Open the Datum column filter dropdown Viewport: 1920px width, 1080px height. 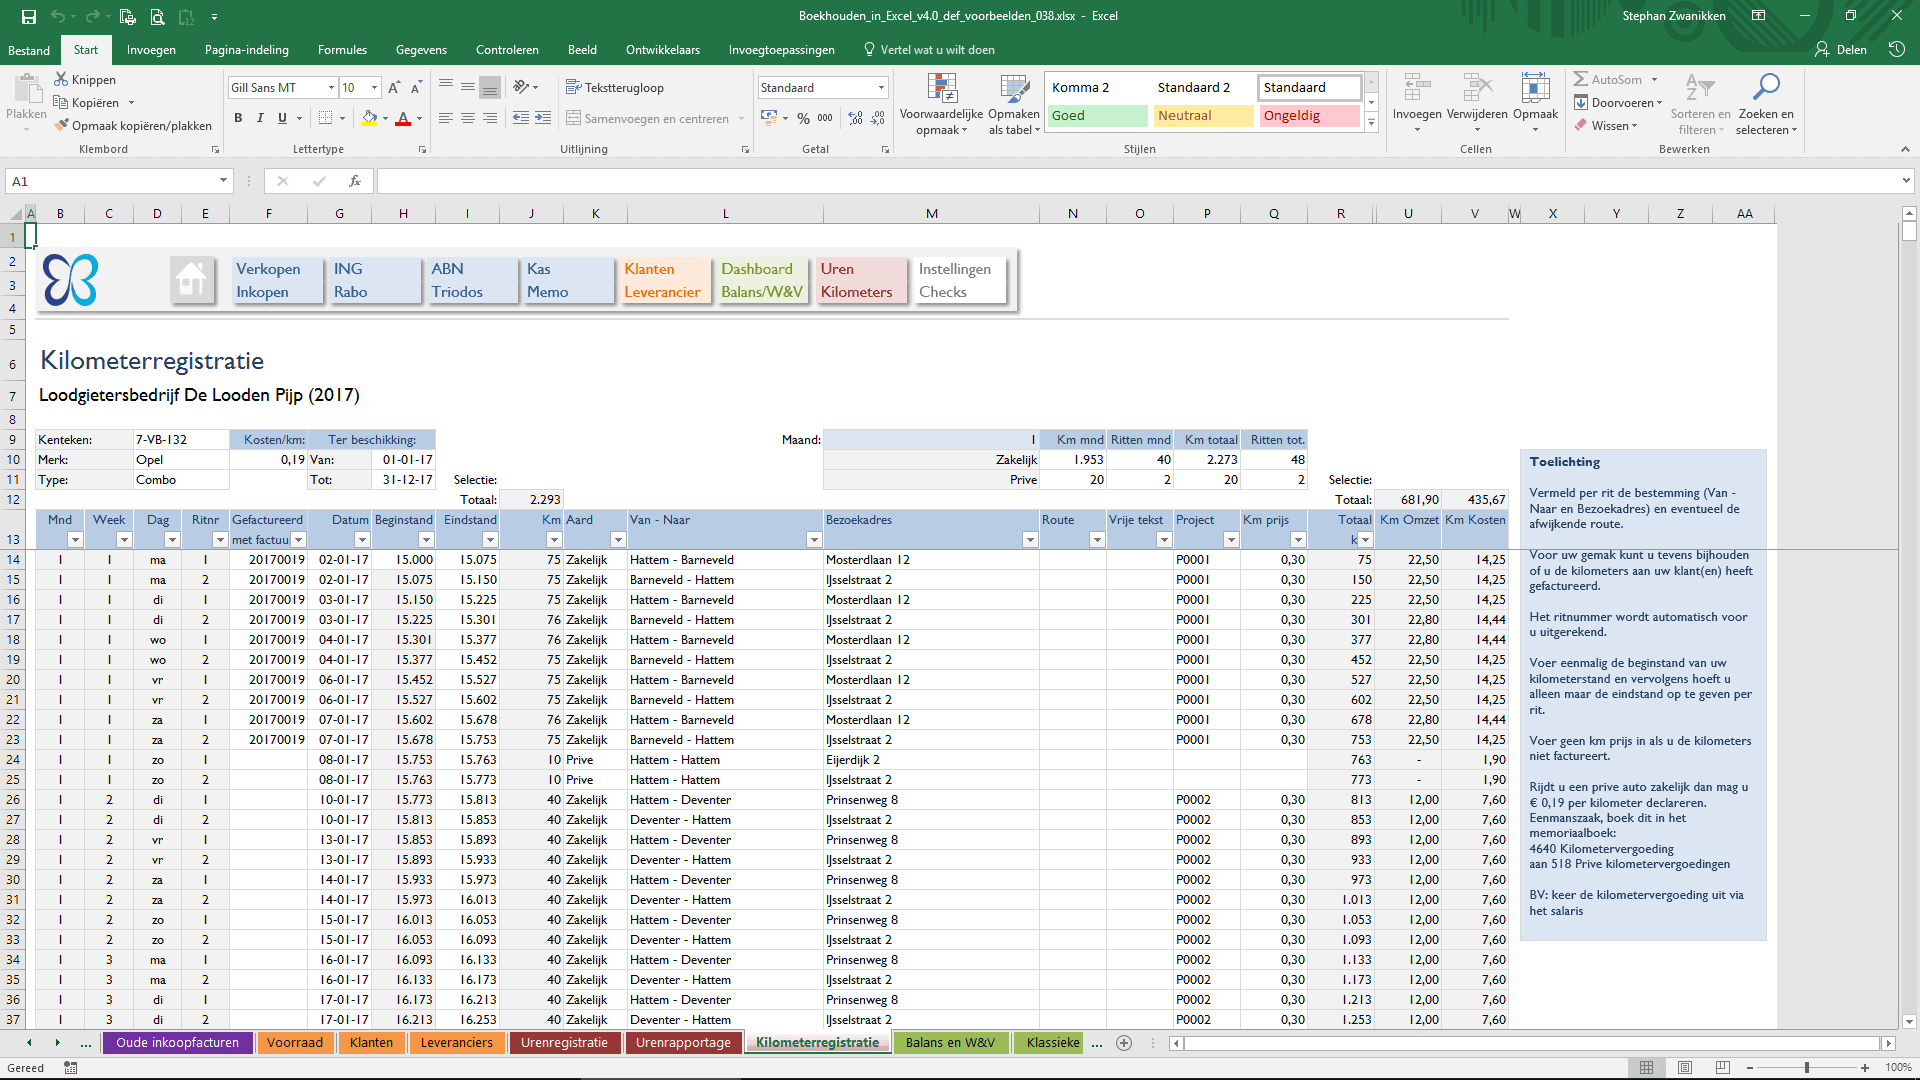click(x=361, y=540)
